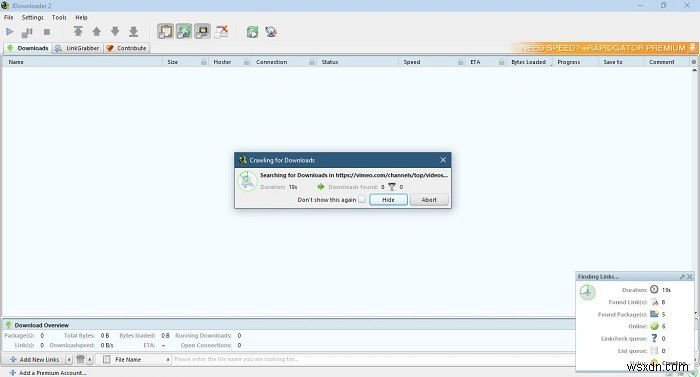Move selection to top of list
700x377 pixels.
pyautogui.click(x=78, y=31)
